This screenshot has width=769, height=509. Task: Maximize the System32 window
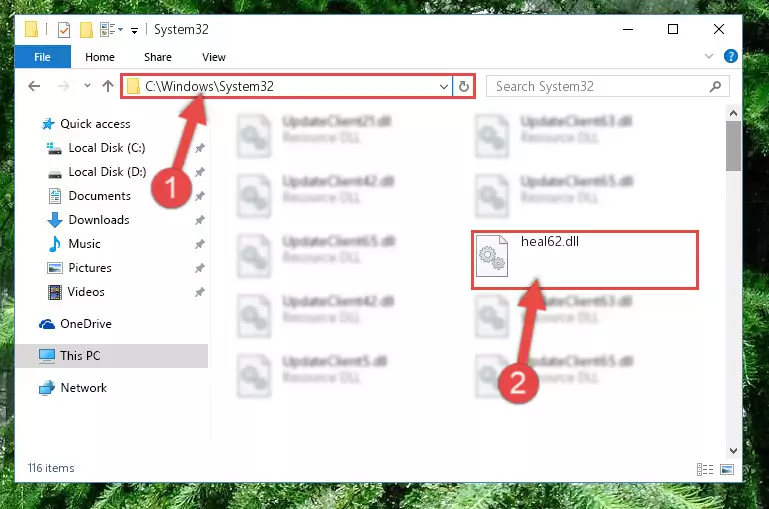click(x=673, y=29)
